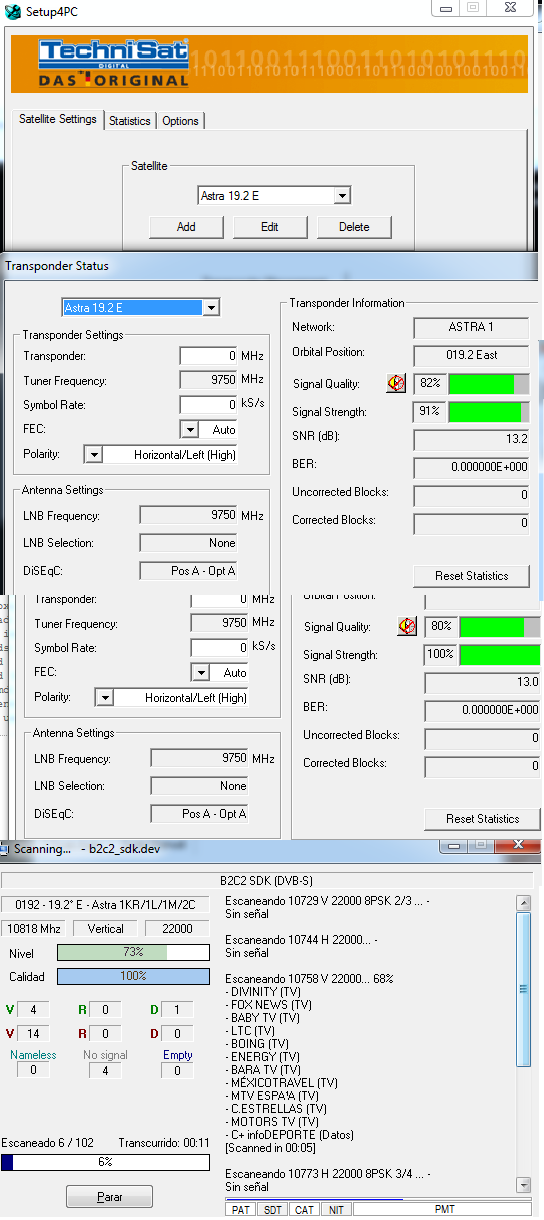
Task: Click the Setup4PC title bar app icon
Action: pyautogui.click(x=13, y=13)
